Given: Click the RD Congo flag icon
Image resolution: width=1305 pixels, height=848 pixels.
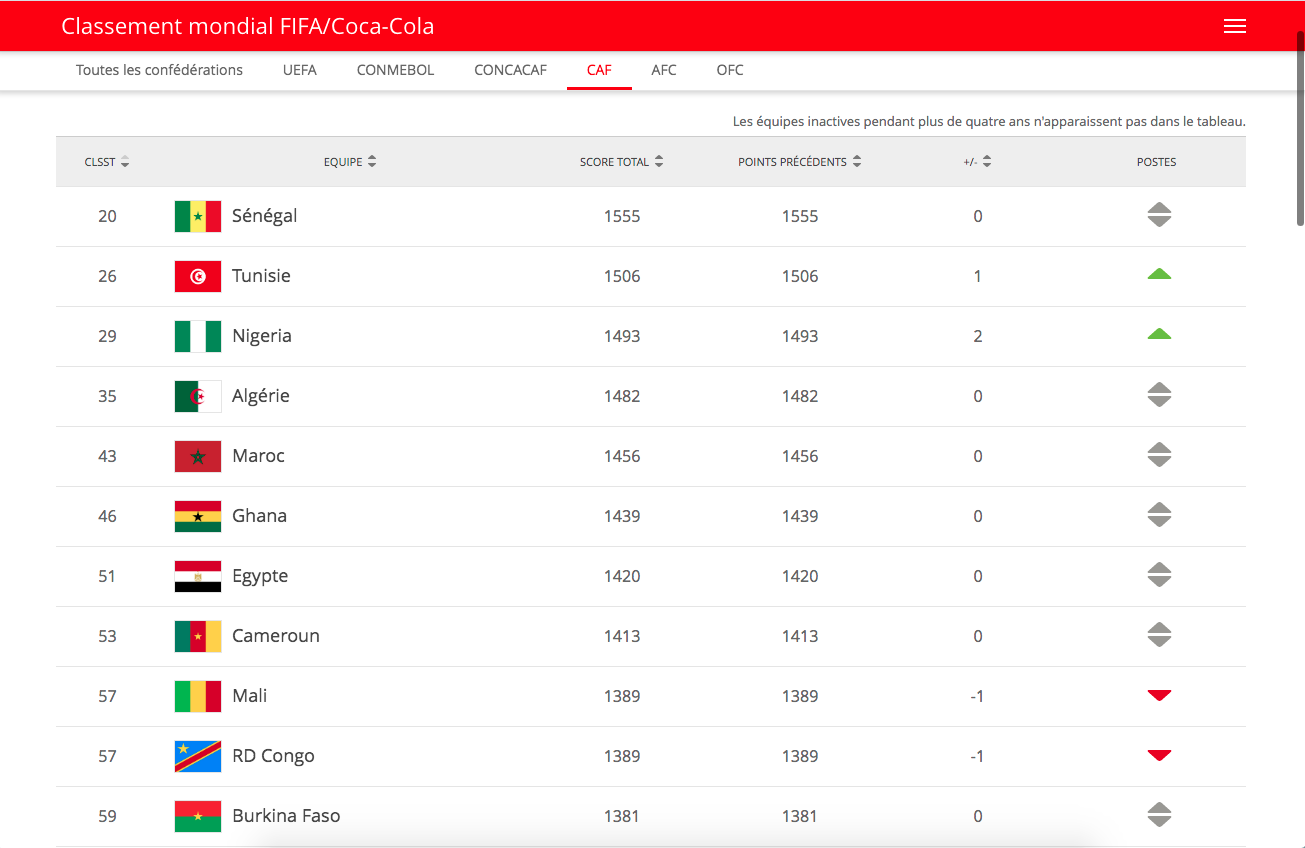Looking at the screenshot, I should tap(198, 756).
